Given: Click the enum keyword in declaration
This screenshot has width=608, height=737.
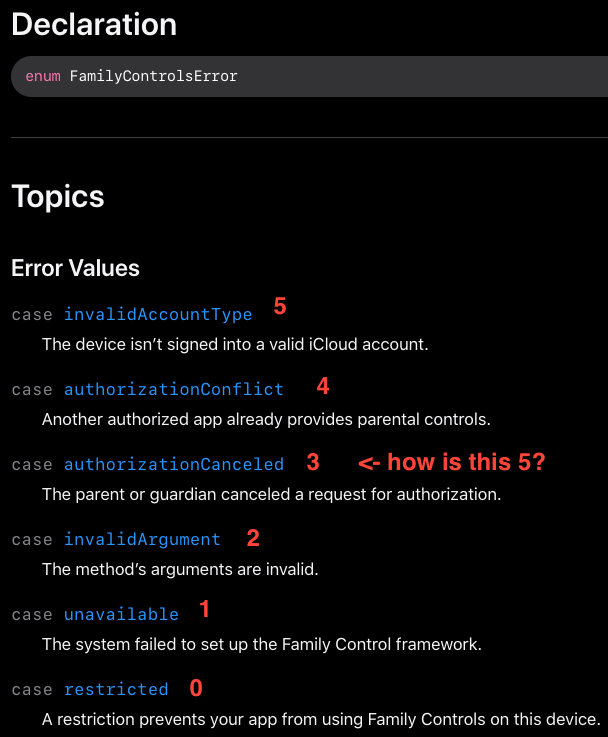Looking at the screenshot, I should (43, 76).
